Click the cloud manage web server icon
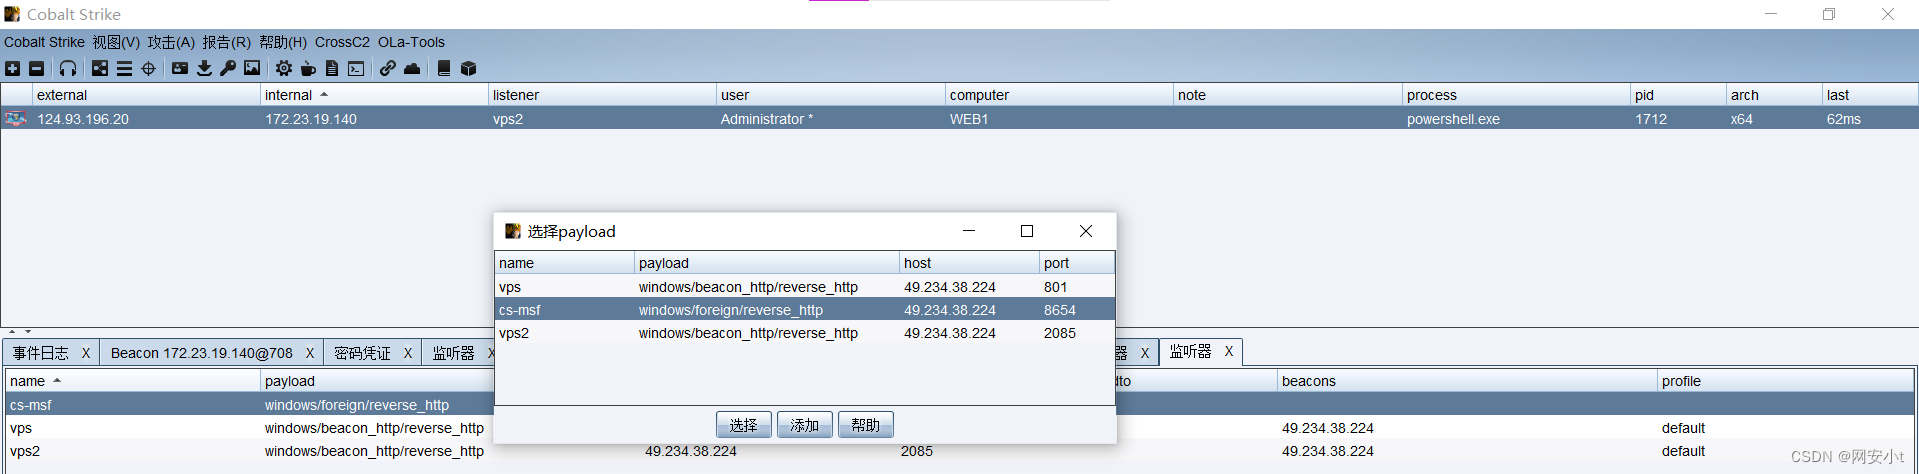This screenshot has width=1919, height=474. pyautogui.click(x=412, y=68)
